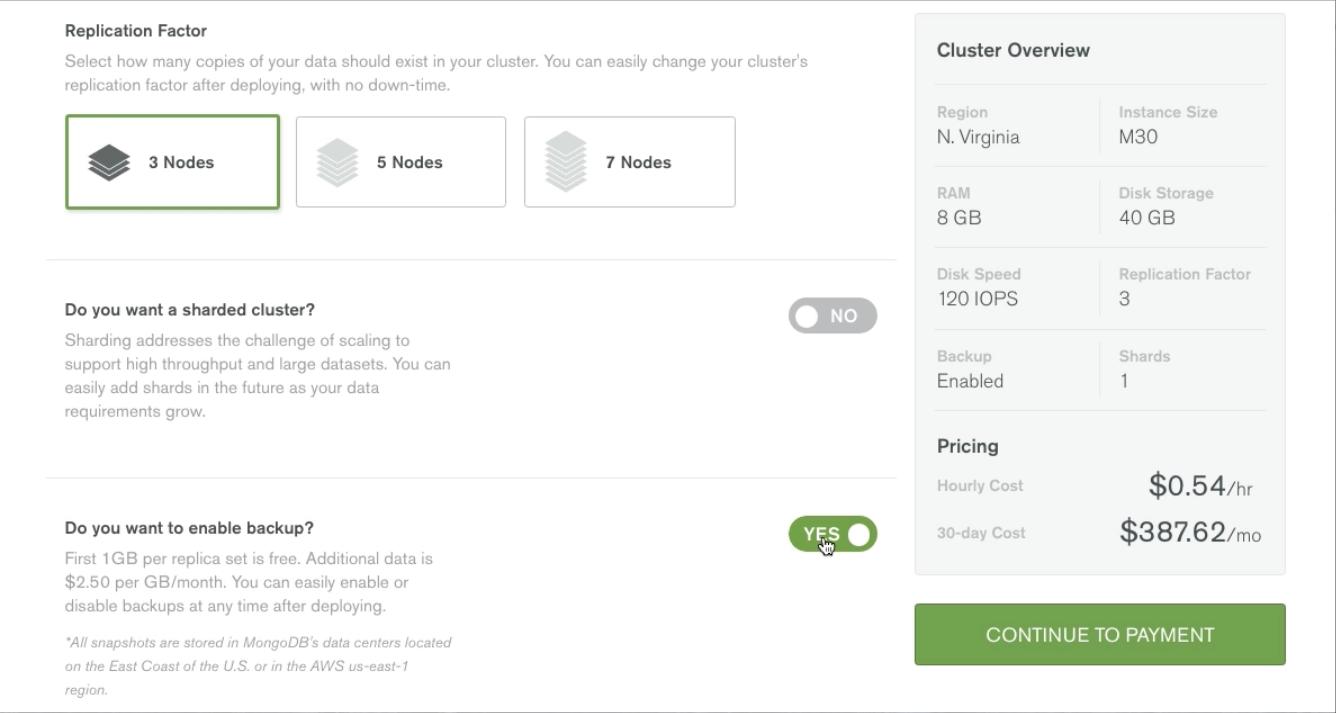Select the '5 Nodes' text label

tap(409, 162)
